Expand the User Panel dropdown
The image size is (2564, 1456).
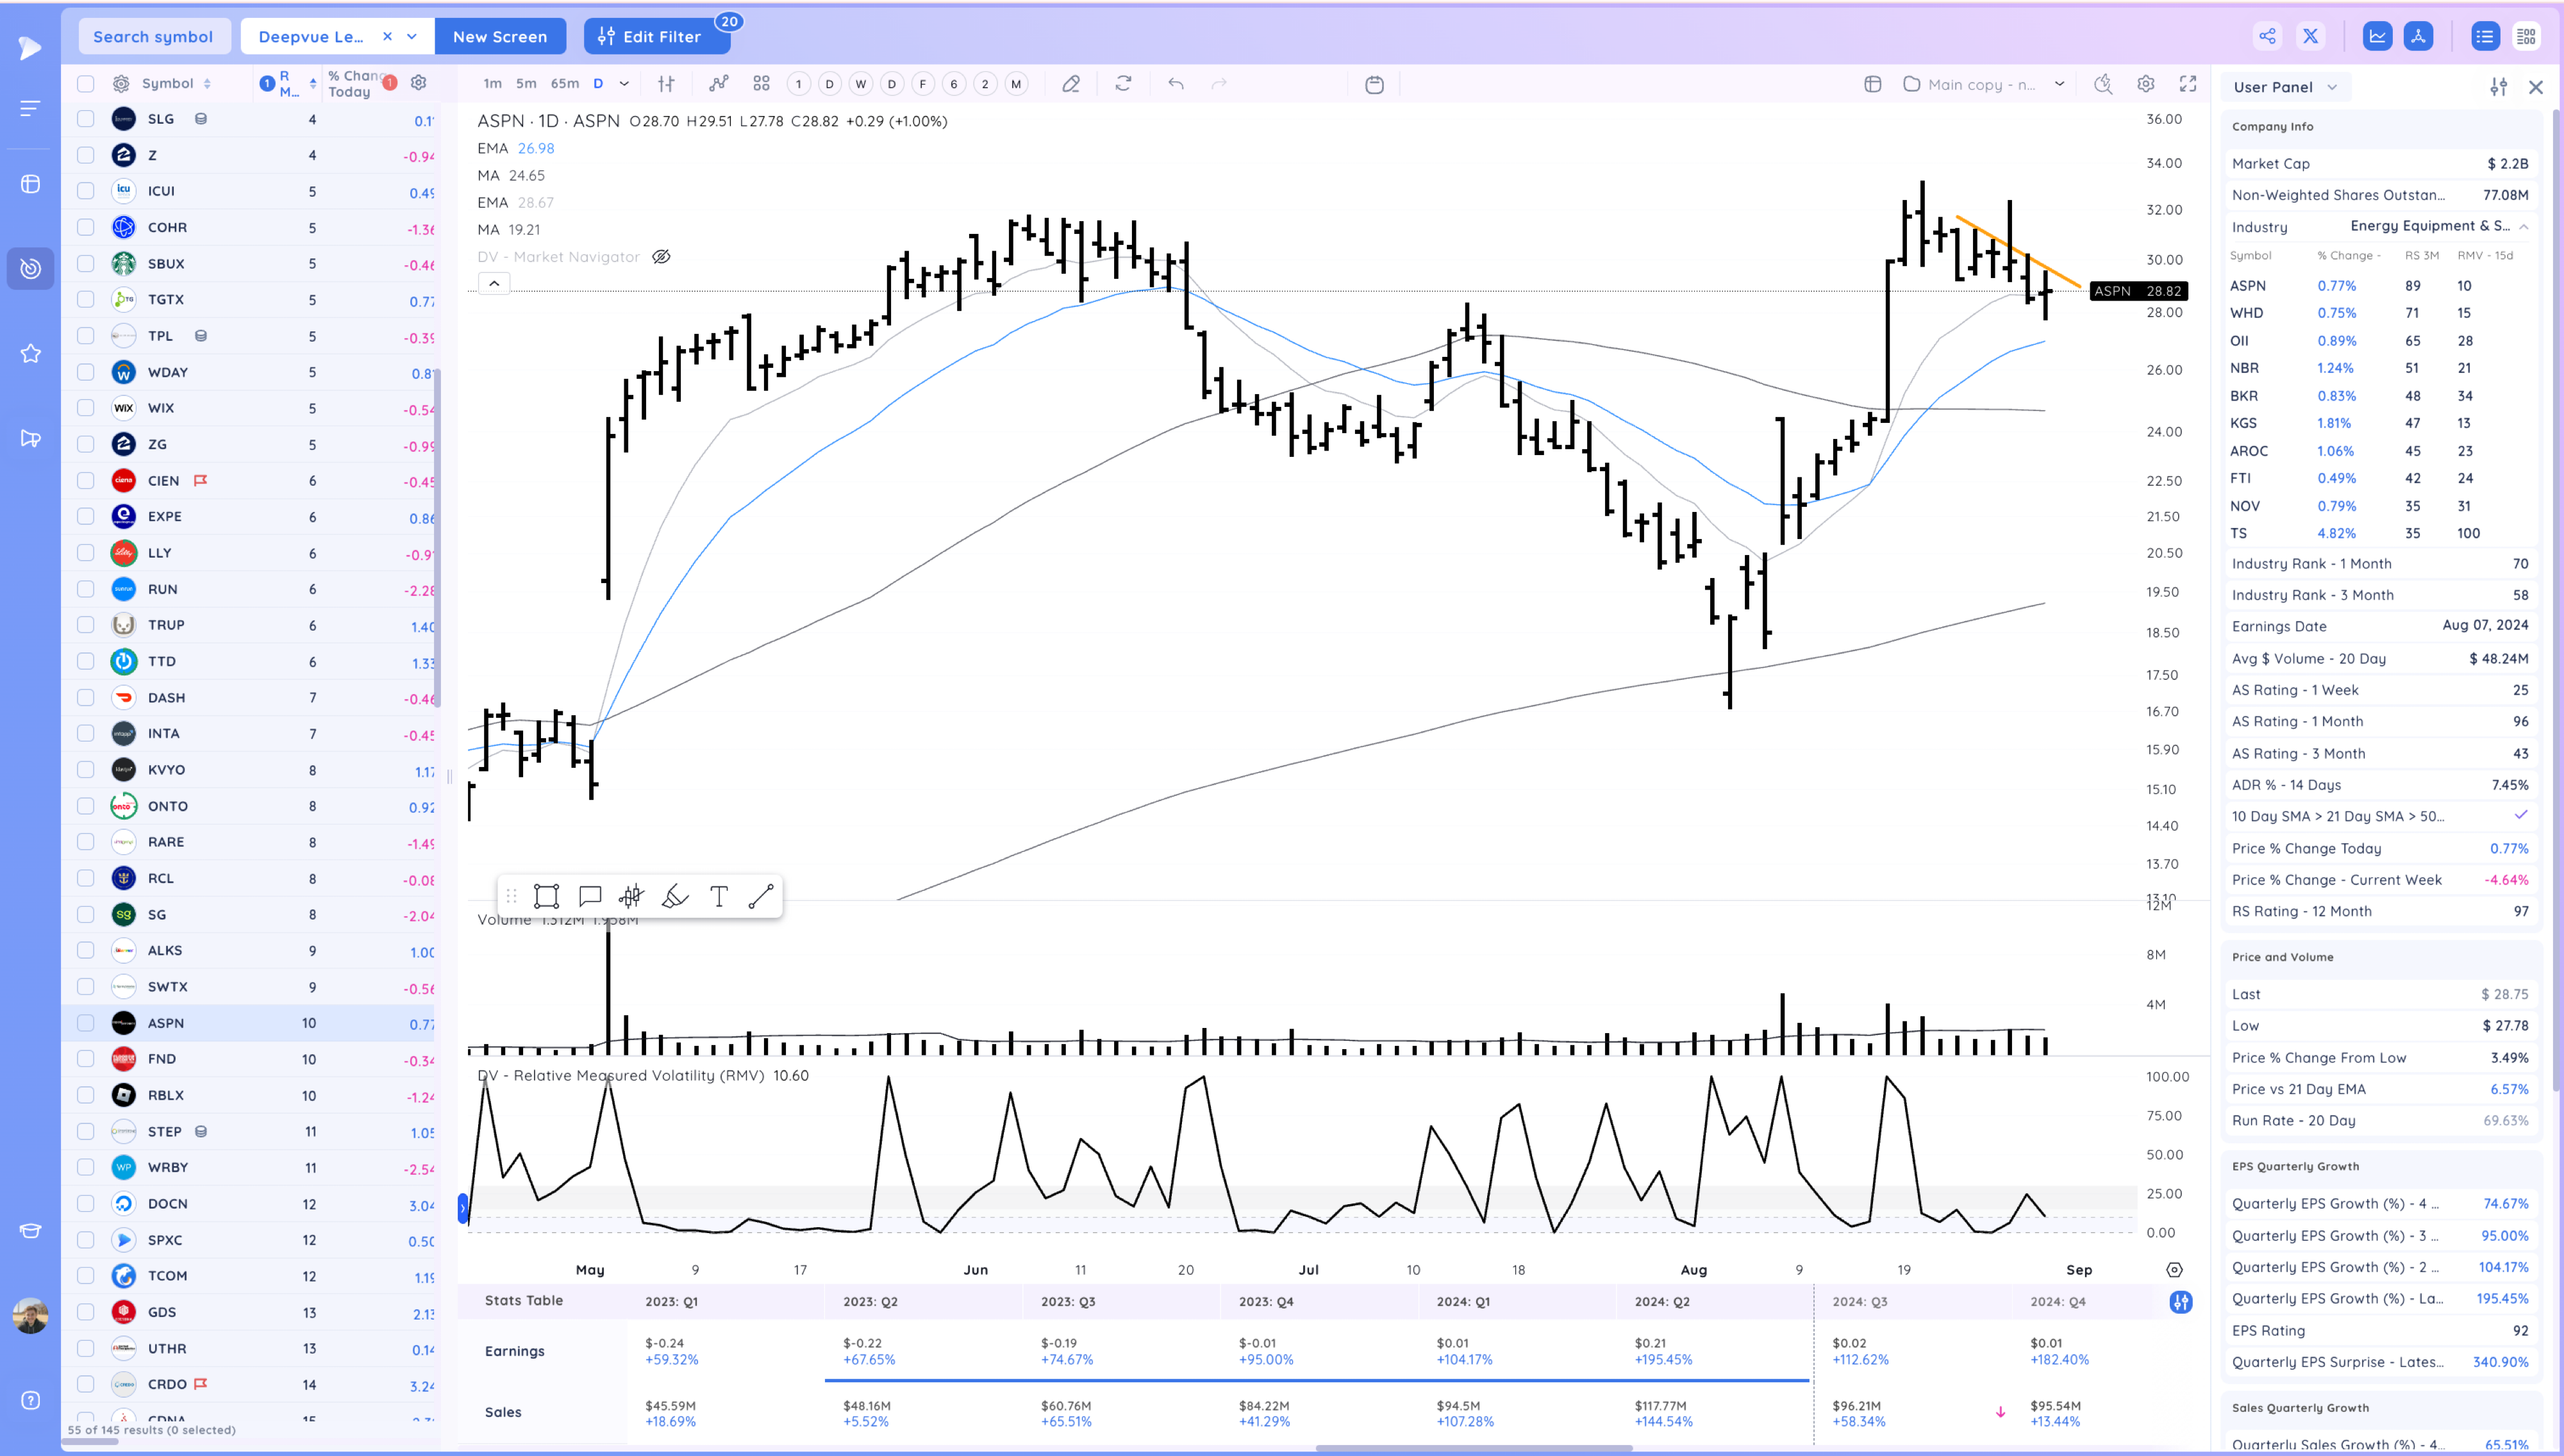tap(2285, 87)
